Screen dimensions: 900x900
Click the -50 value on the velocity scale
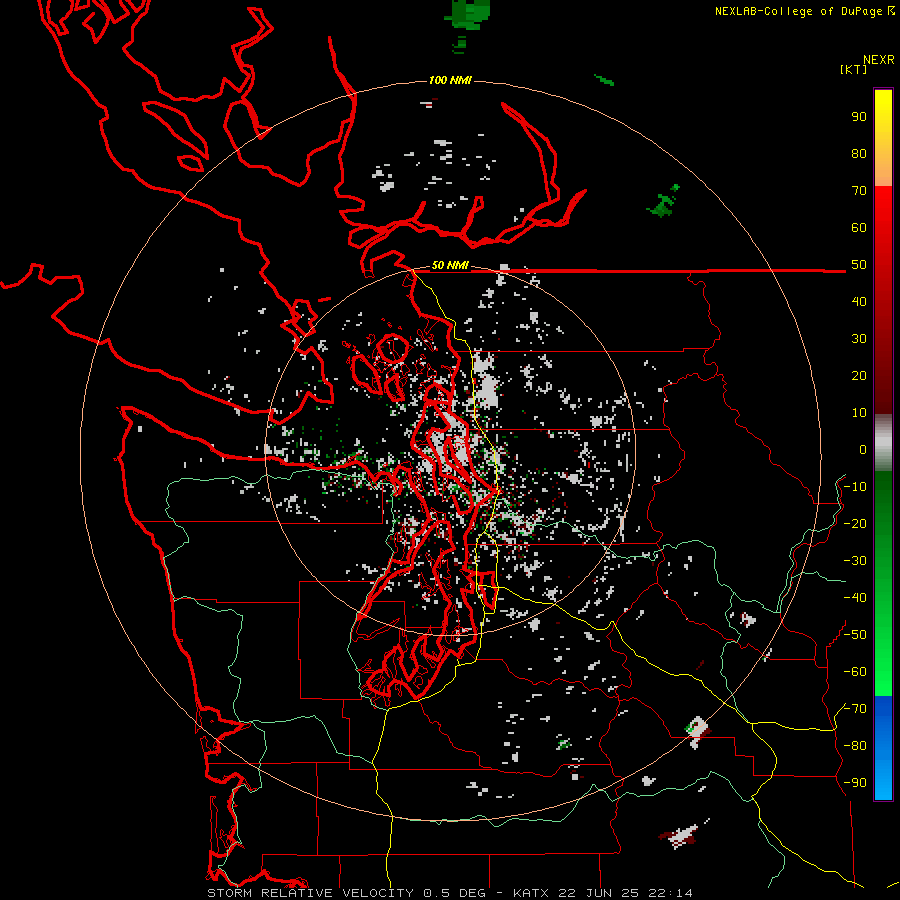point(855,635)
